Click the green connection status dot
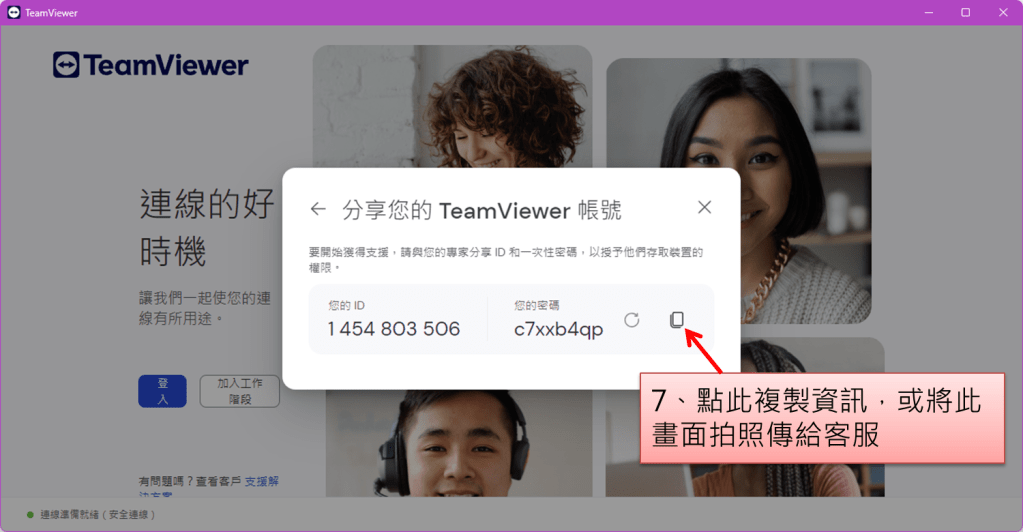Viewport: 1023px width, 532px height. [x=30, y=514]
